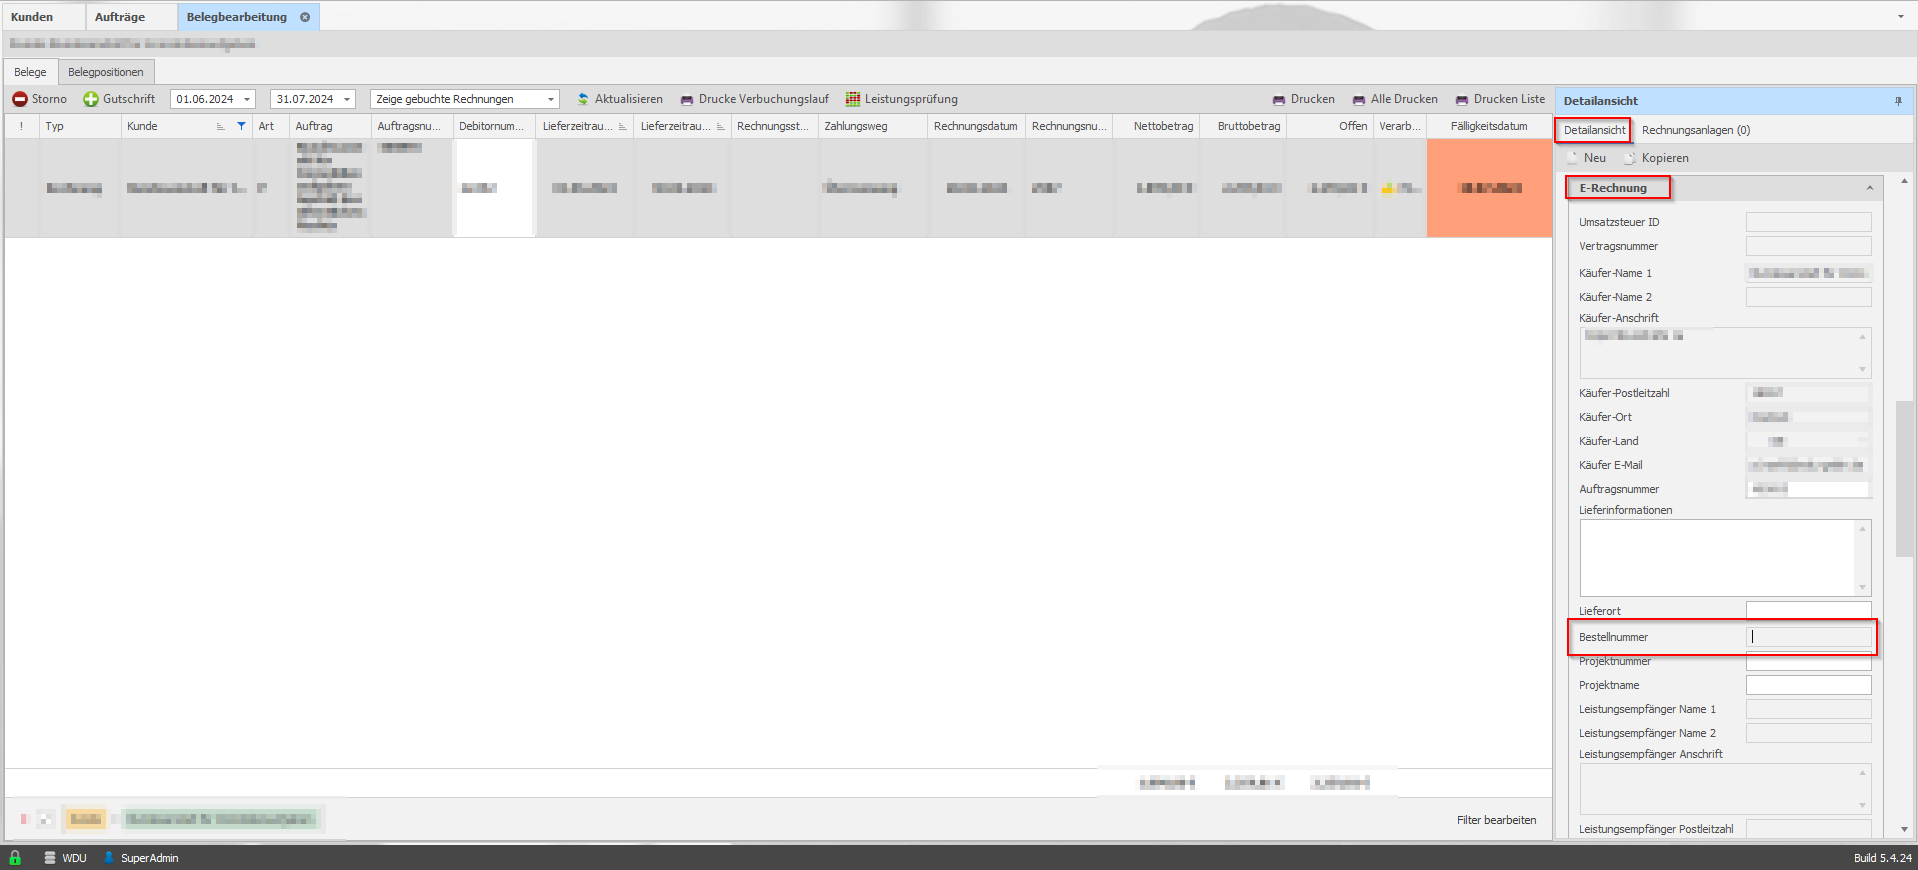
Task: Click the Drucken printer icon
Action: [x=1279, y=100]
